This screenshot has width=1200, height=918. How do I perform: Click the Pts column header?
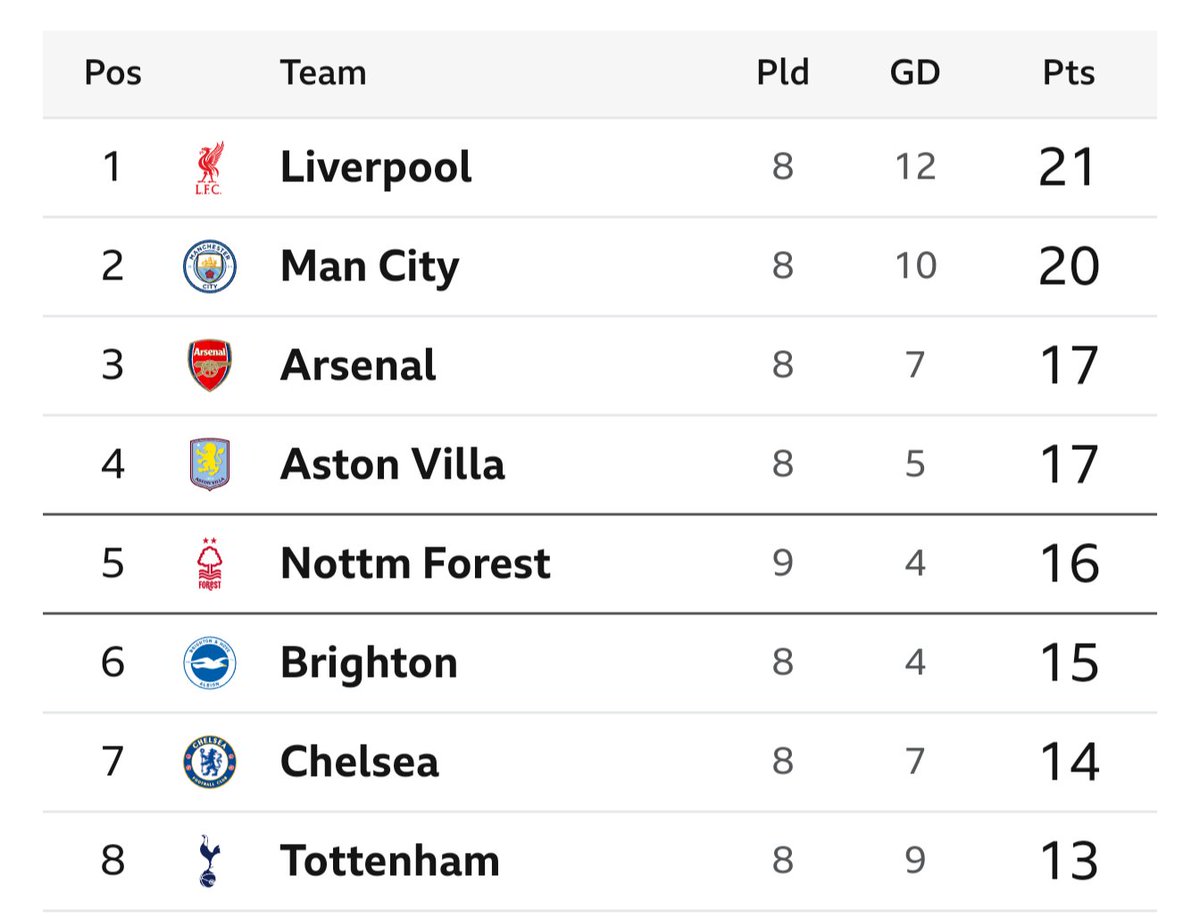coord(1069,73)
